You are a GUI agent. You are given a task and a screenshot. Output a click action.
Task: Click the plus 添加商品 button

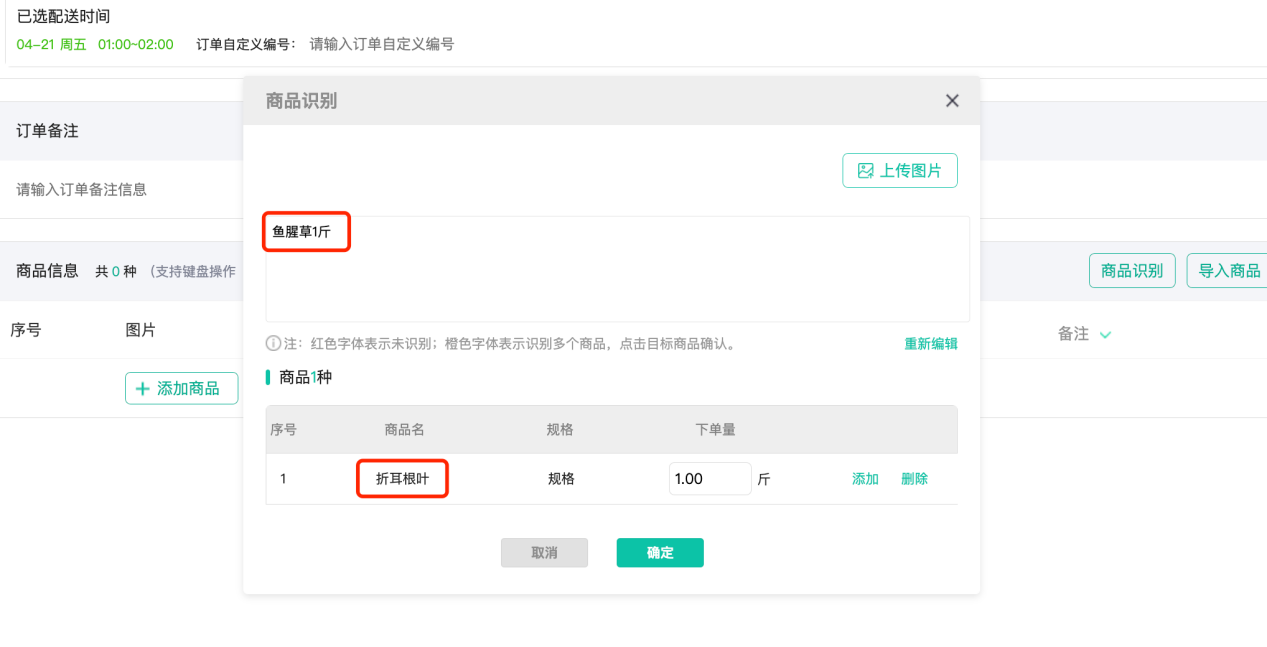tap(181, 388)
